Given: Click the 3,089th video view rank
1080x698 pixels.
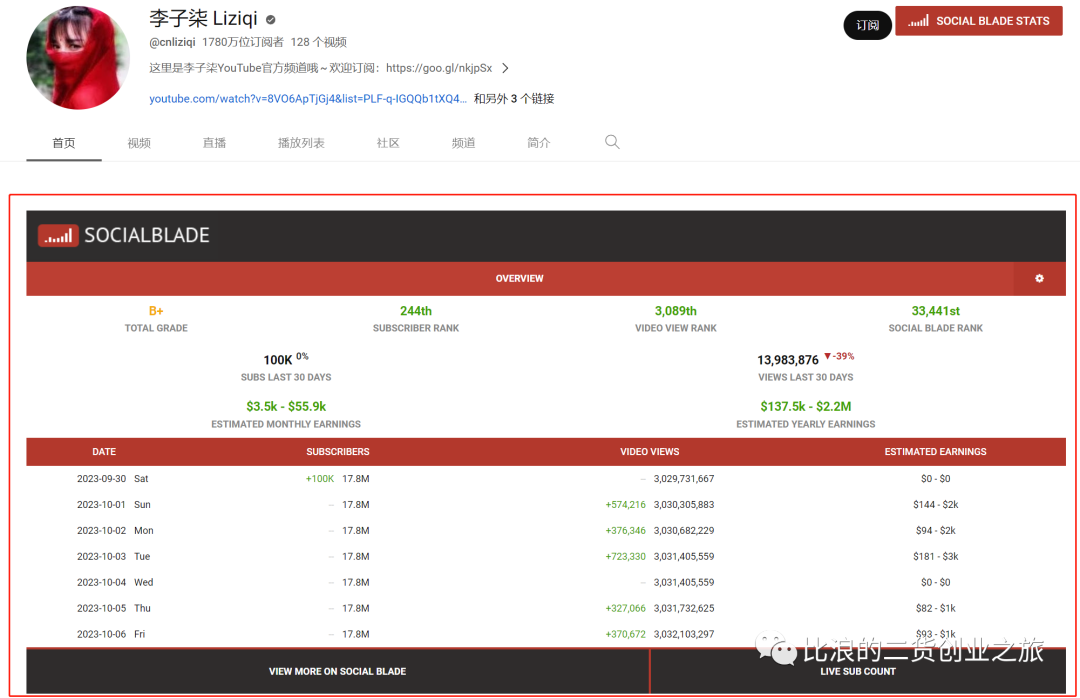Looking at the screenshot, I should (x=676, y=311).
